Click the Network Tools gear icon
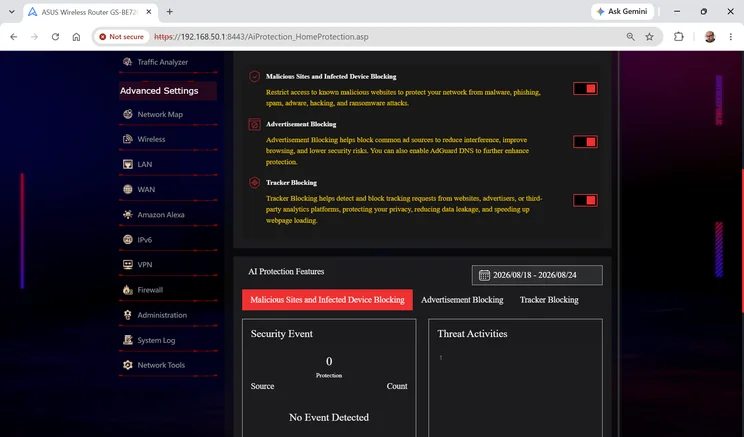 click(x=128, y=365)
